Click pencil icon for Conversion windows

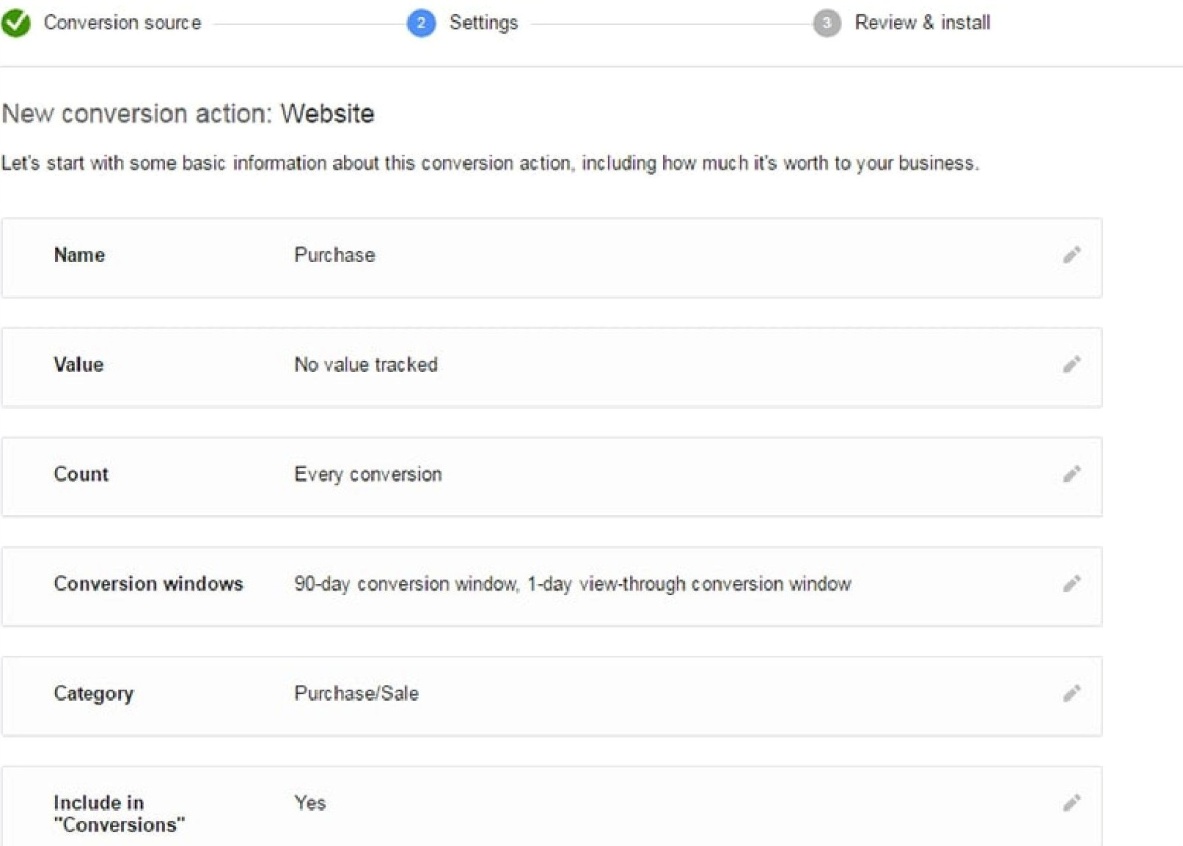pos(1071,584)
